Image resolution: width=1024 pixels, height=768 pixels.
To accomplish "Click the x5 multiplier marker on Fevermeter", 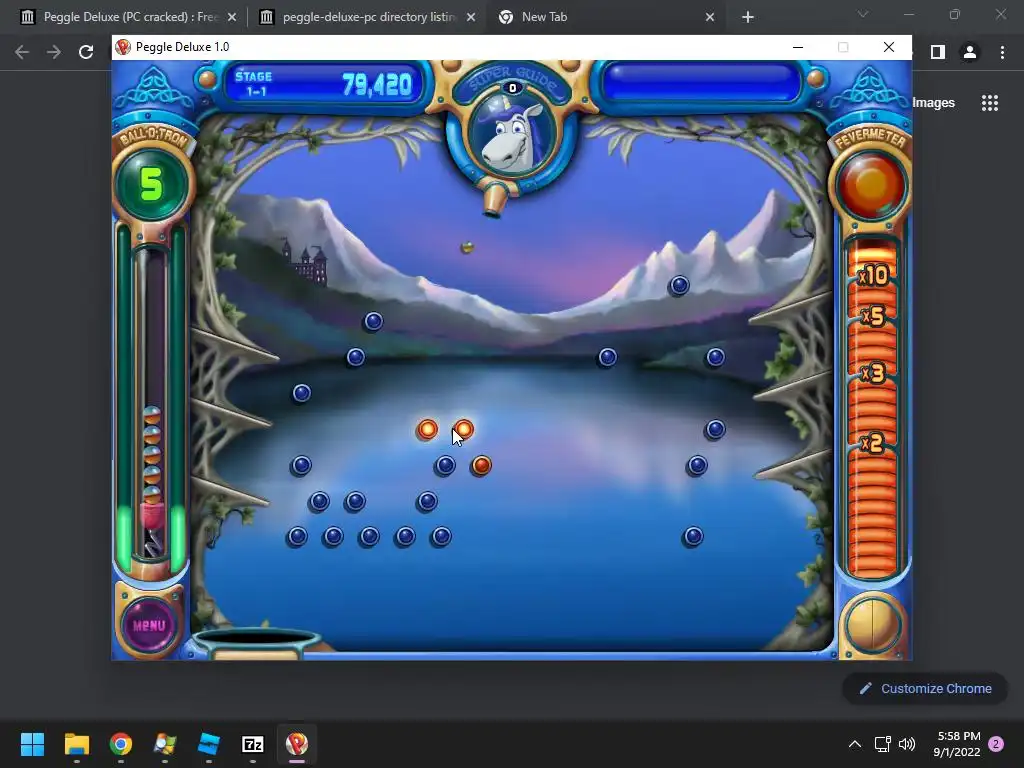I will click(x=873, y=317).
